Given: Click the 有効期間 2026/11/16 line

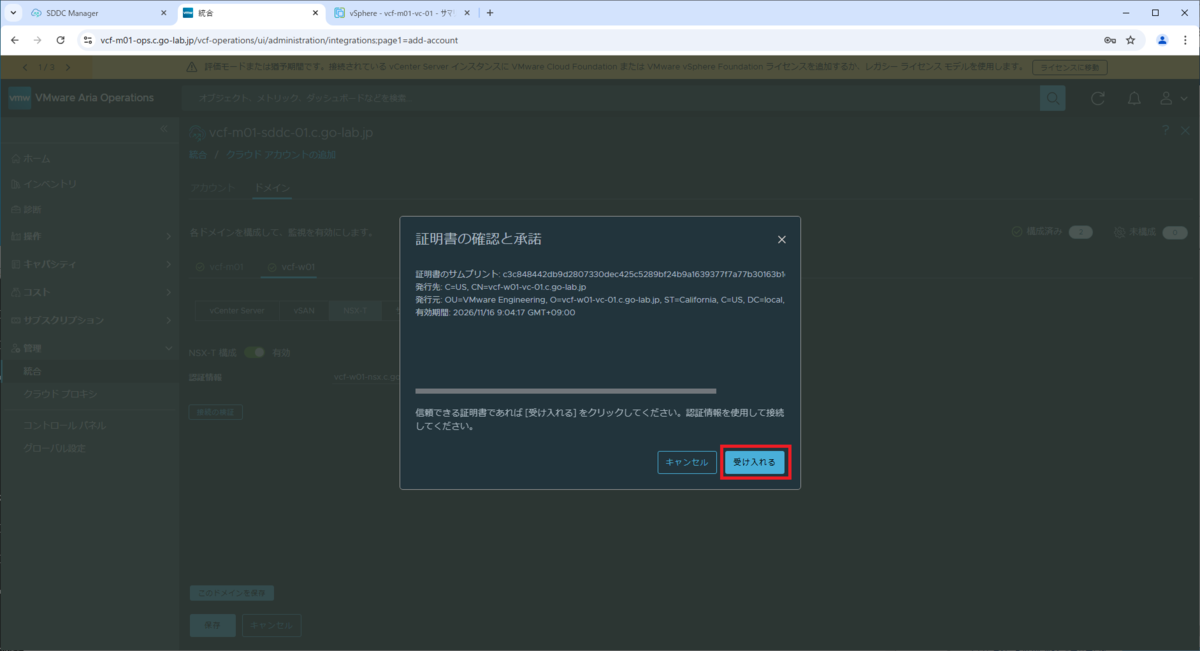Looking at the screenshot, I should pyautogui.click(x=495, y=312).
